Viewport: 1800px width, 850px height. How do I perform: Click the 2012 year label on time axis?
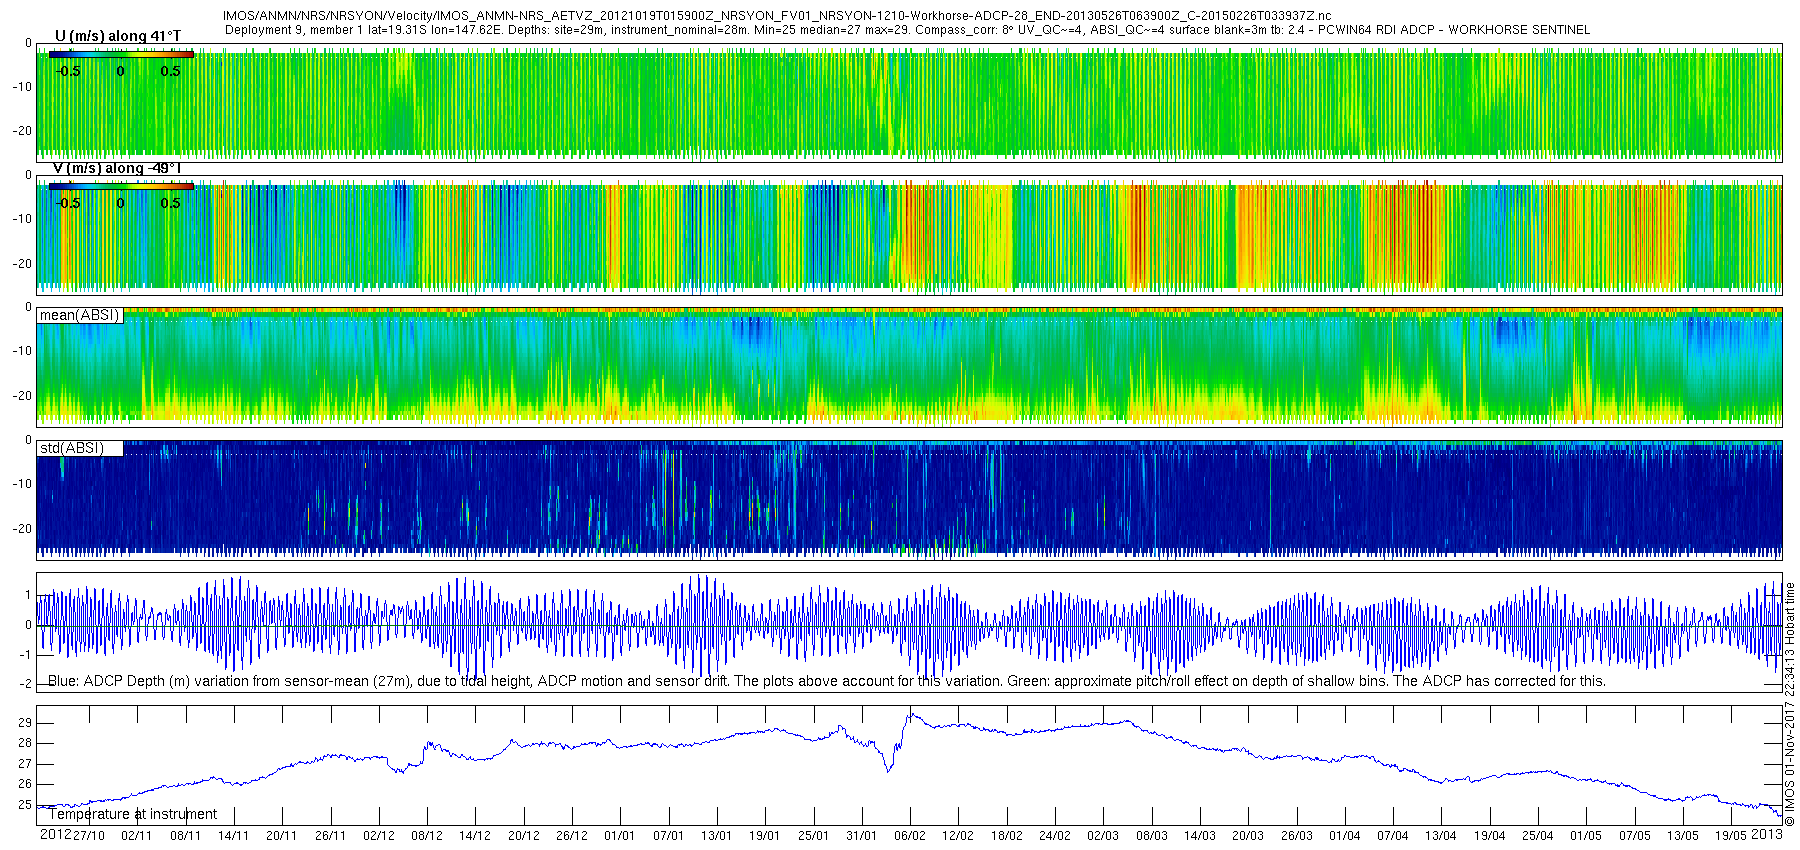(55, 835)
